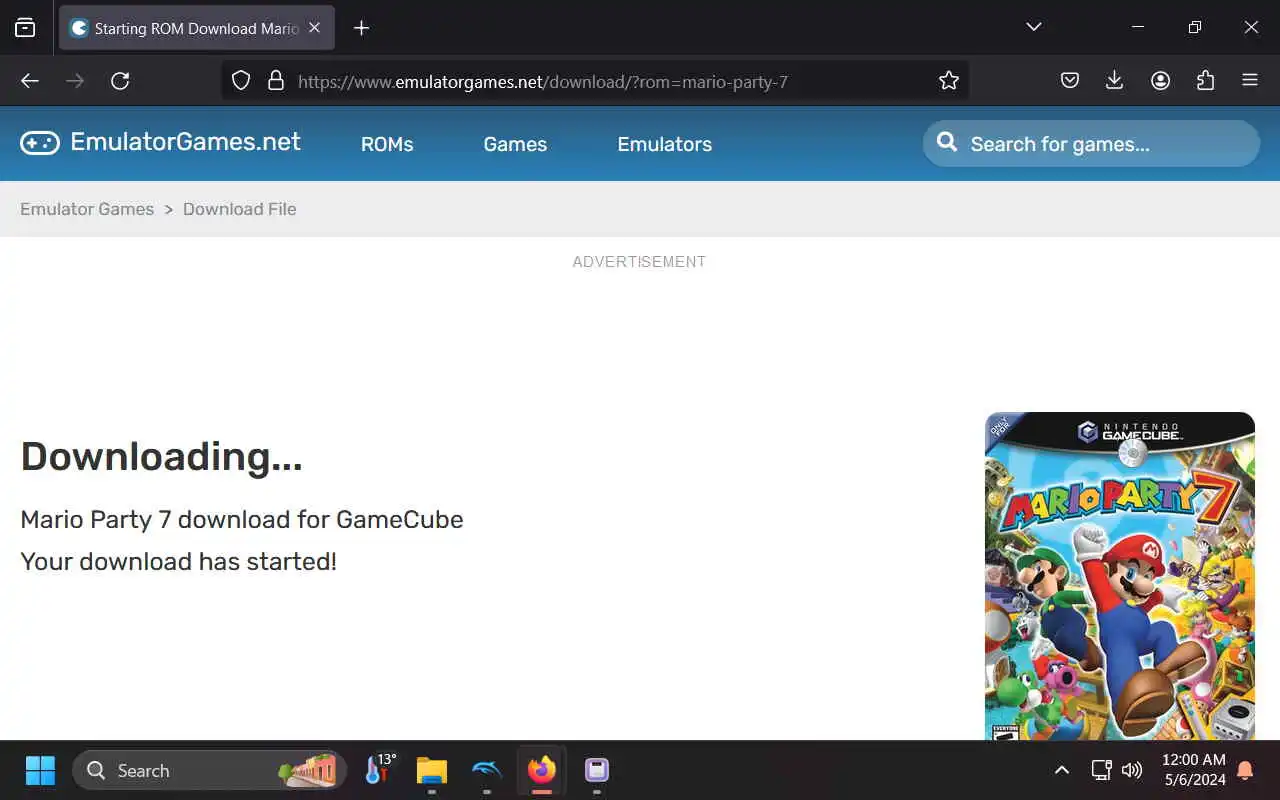1280x800 pixels.
Task: Click the 'Downloading...' heading
Action: click(161, 457)
